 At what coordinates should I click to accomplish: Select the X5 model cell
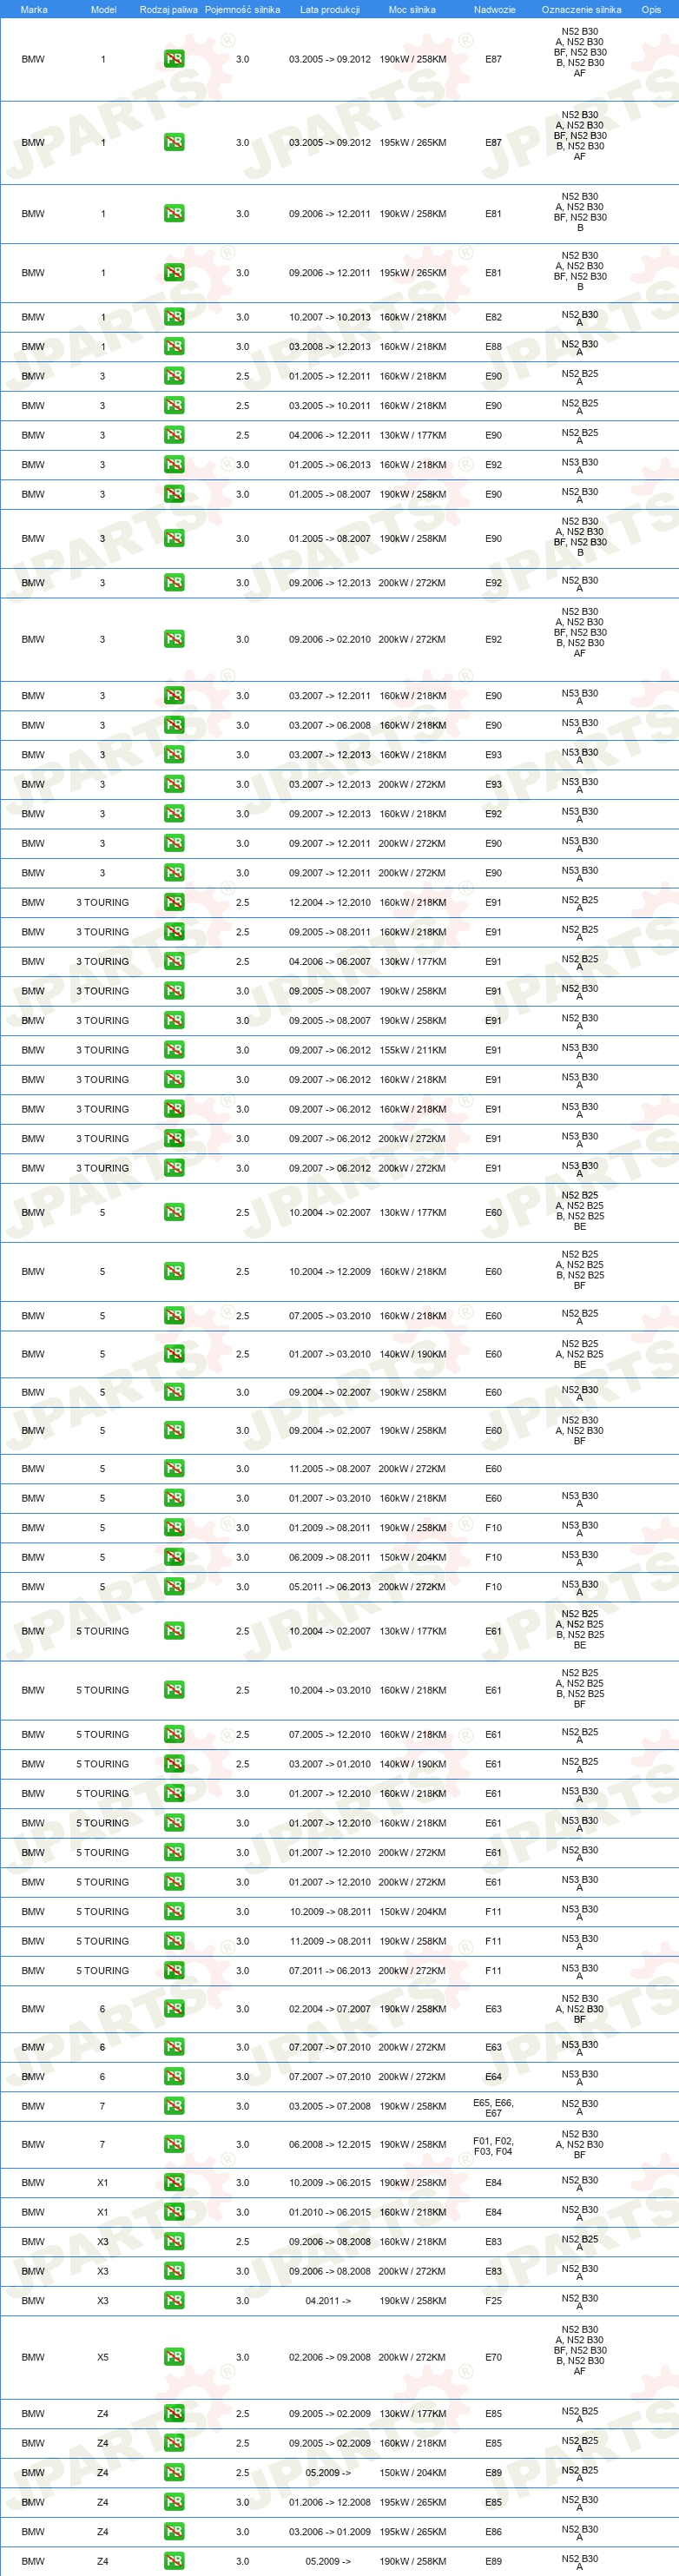click(103, 2357)
